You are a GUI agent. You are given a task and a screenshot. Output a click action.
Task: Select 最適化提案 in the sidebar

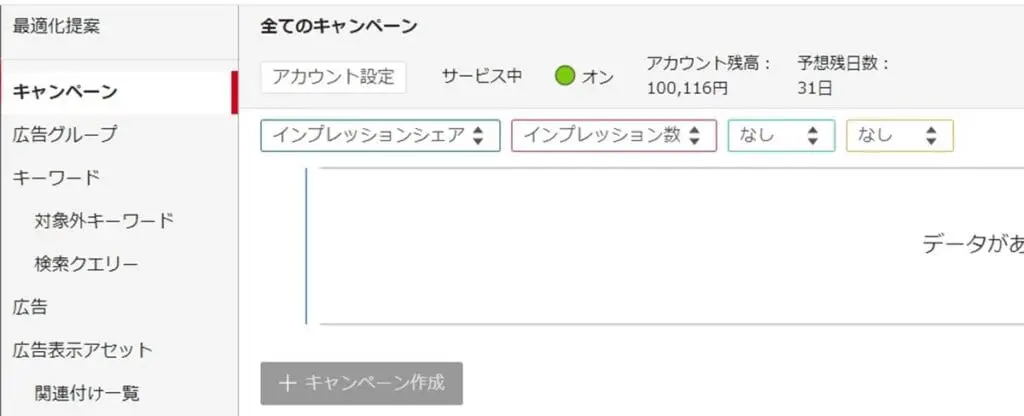(56, 27)
